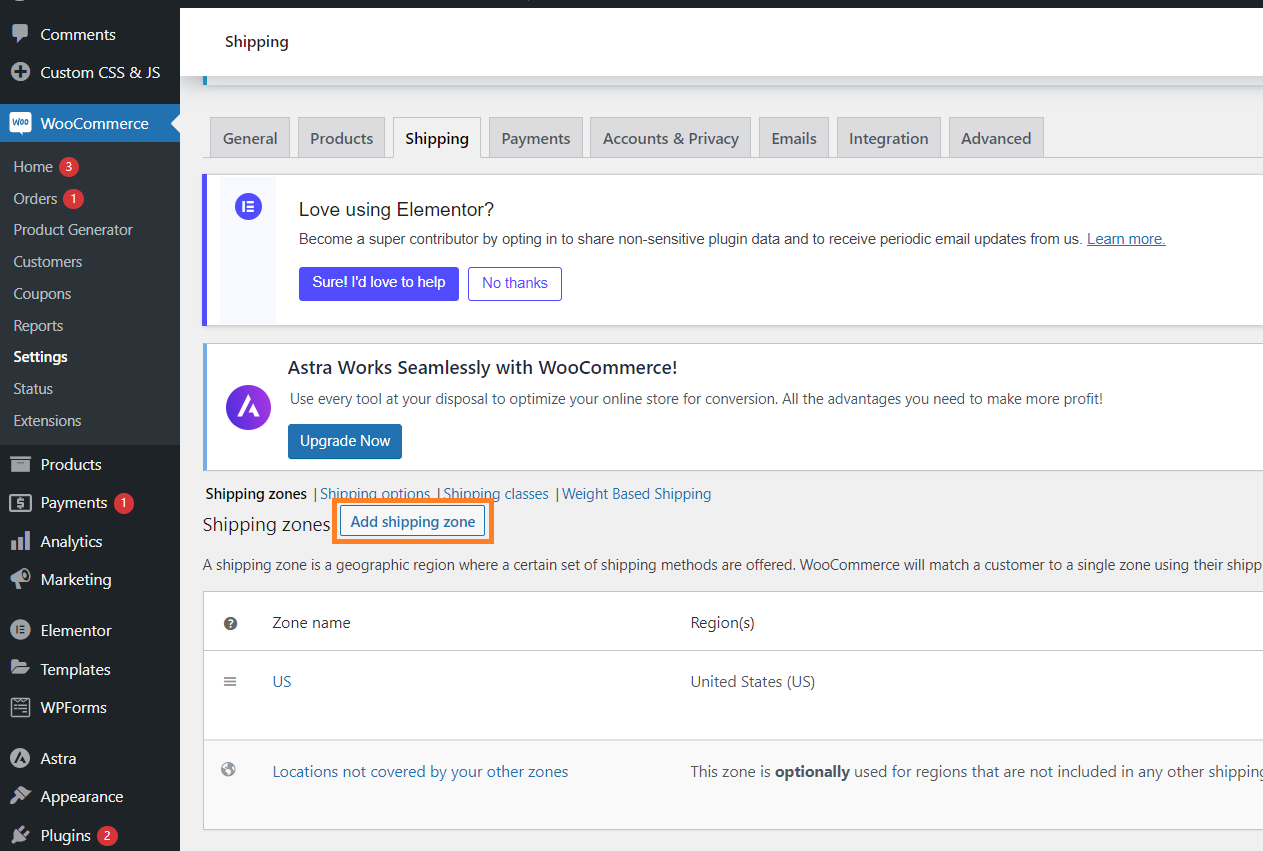This screenshot has height=851, width=1263.
Task: Switch to the General settings tab
Action: [x=250, y=138]
